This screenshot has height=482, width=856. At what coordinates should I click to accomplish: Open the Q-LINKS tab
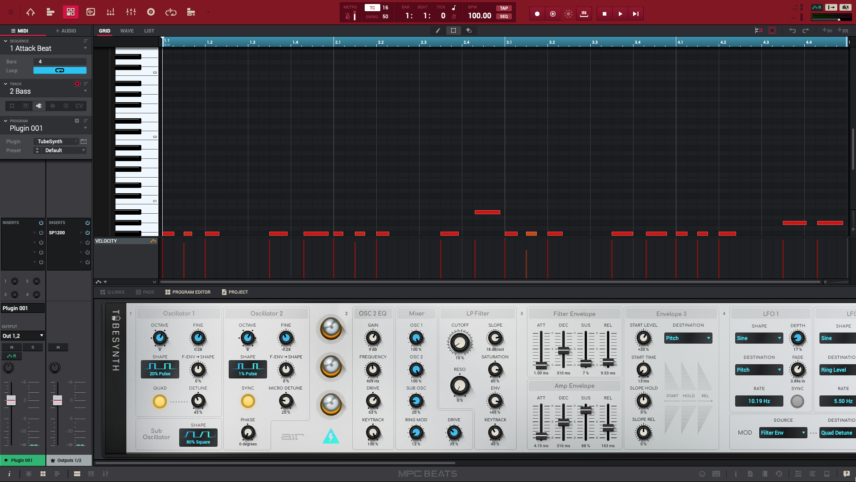[112, 292]
